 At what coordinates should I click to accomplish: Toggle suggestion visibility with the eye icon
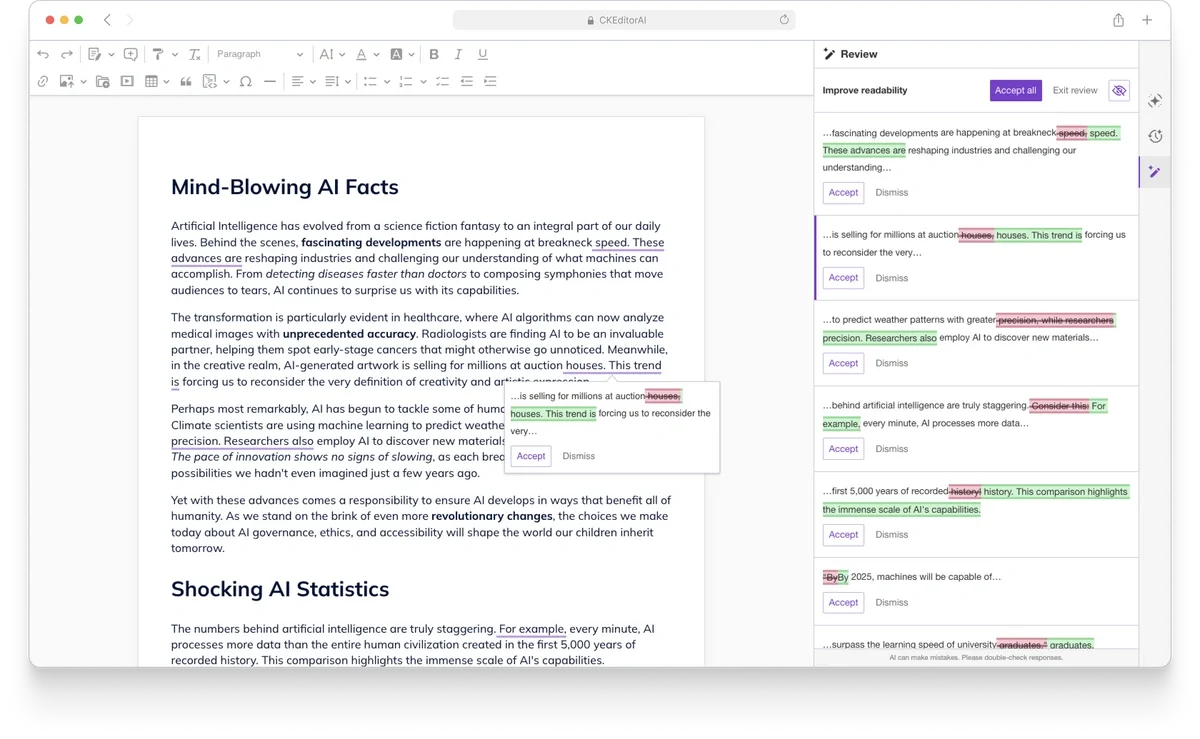(1119, 90)
